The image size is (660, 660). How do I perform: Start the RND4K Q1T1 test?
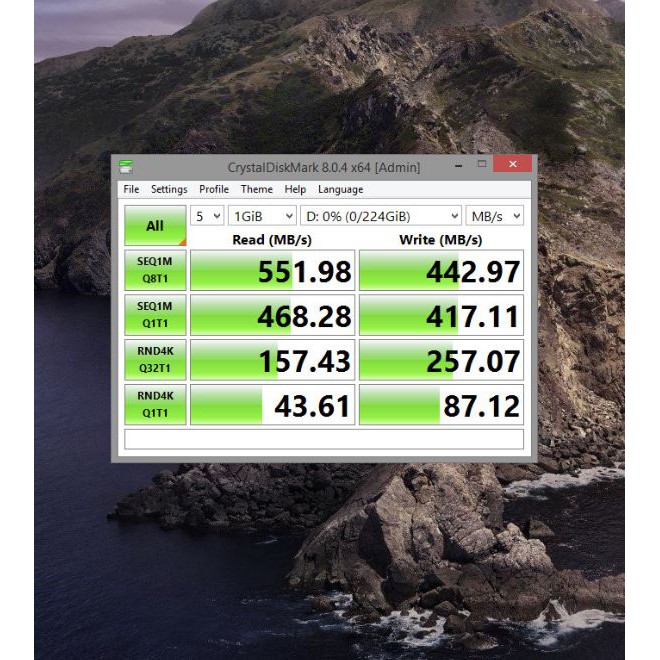click(x=155, y=405)
